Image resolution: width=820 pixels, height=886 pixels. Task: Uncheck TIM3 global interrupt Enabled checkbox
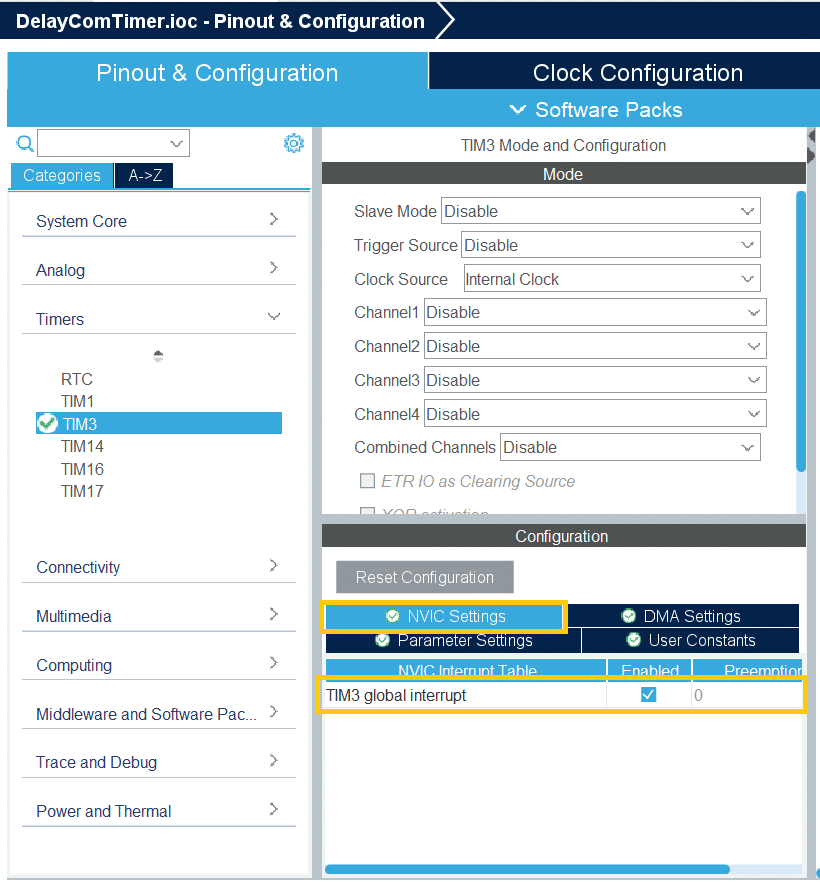pos(648,695)
